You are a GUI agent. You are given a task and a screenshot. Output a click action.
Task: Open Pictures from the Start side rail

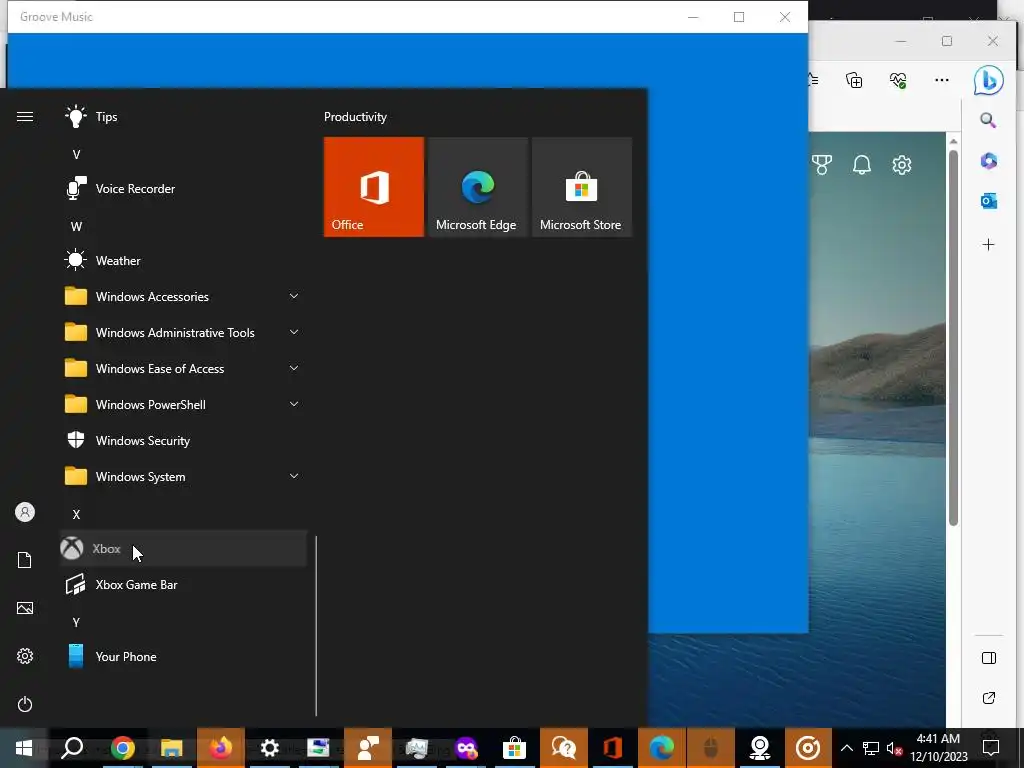point(25,608)
